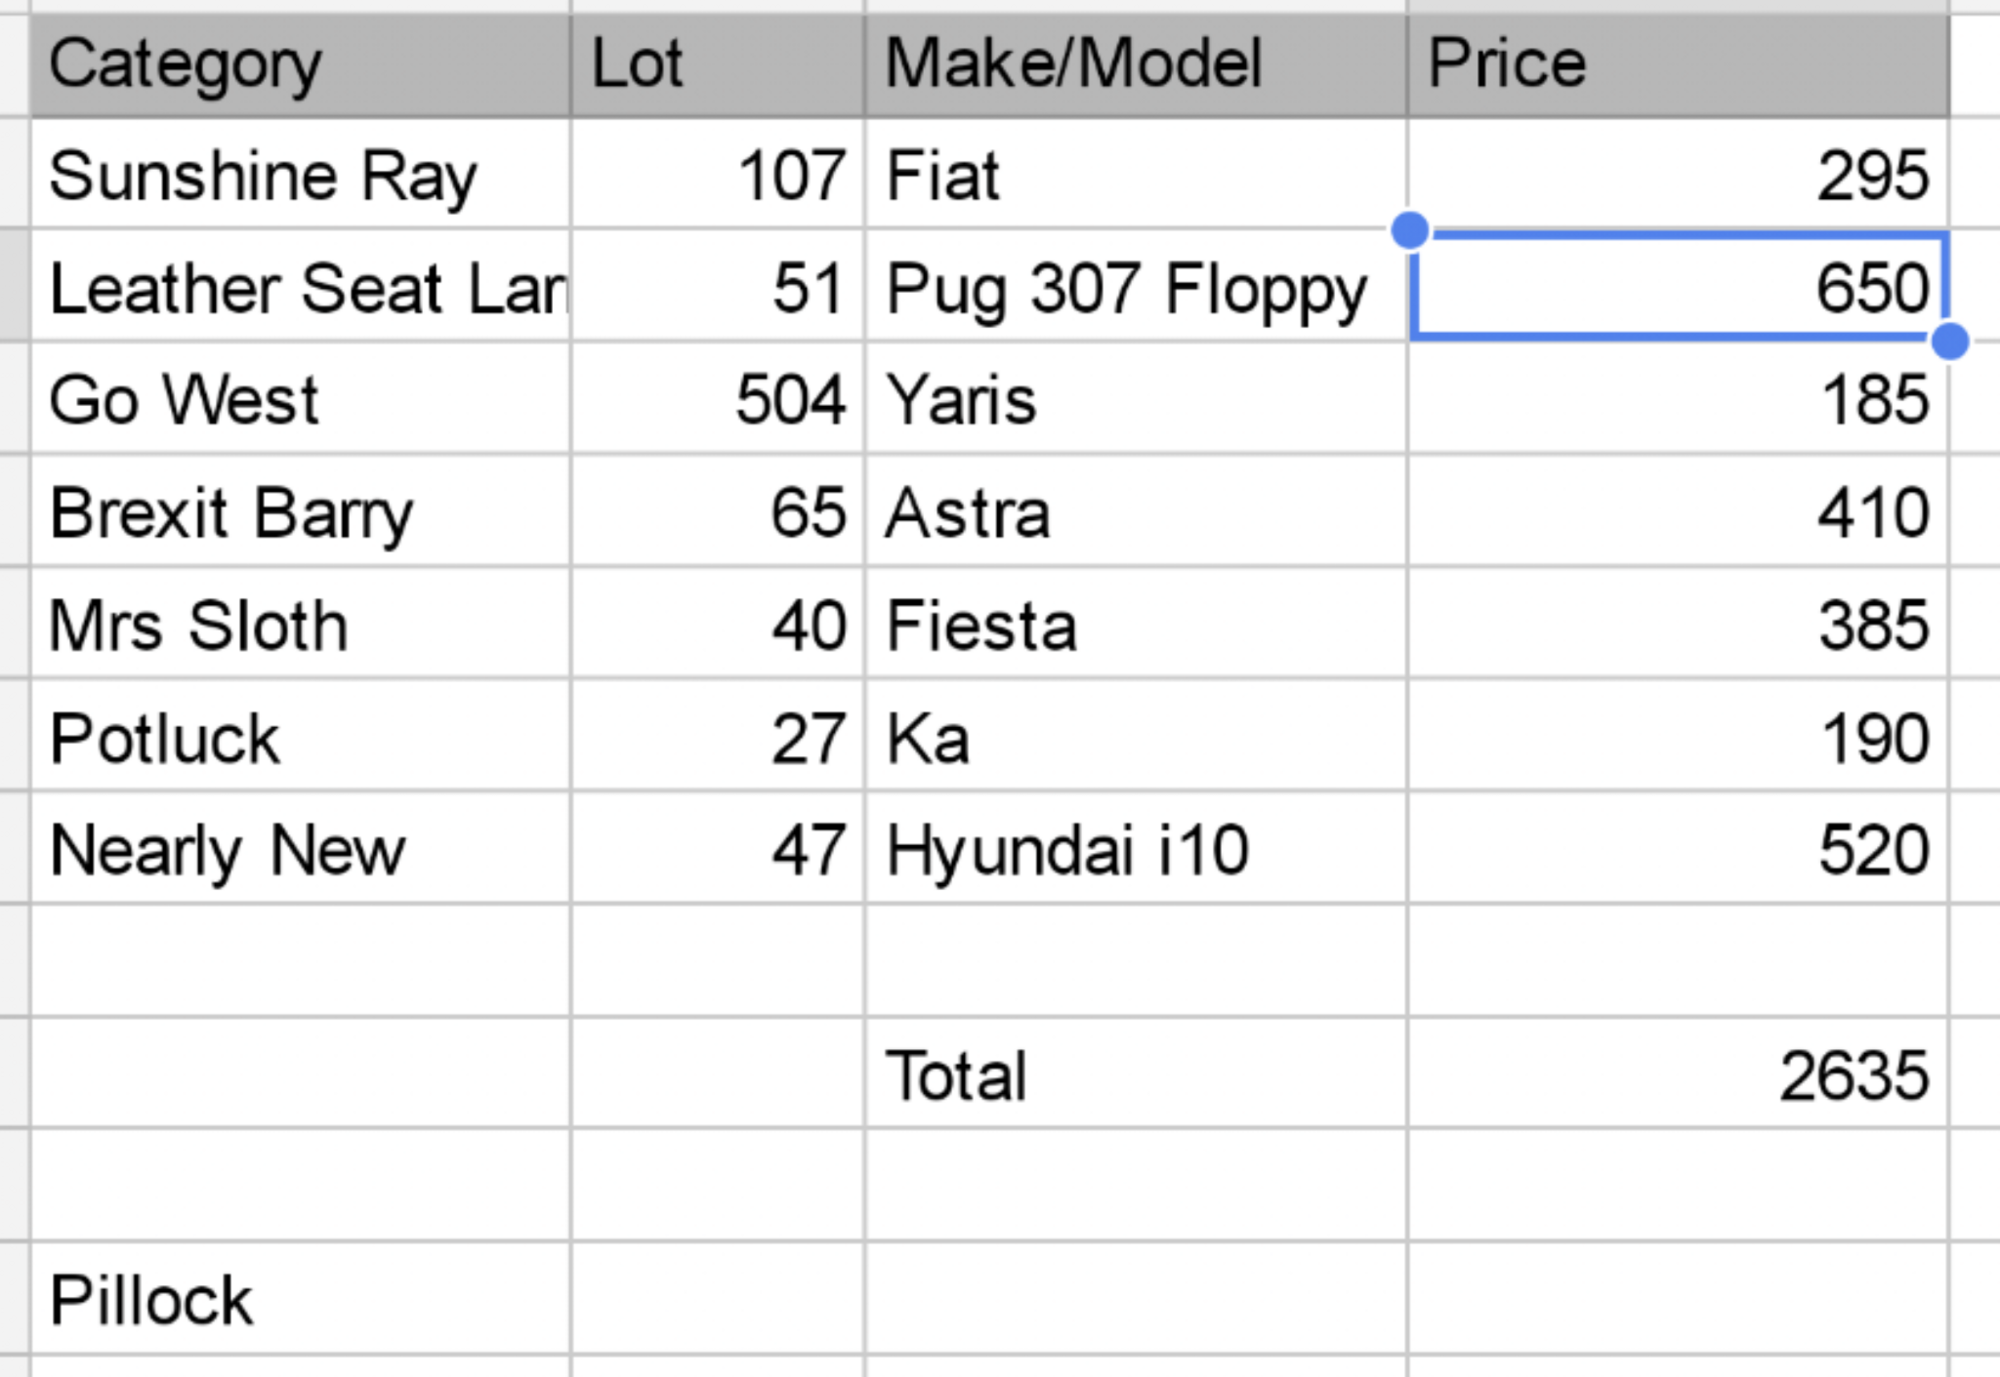Click the Hyundai i10 cell
Image resolution: width=2000 pixels, height=1377 pixels.
(1136, 849)
